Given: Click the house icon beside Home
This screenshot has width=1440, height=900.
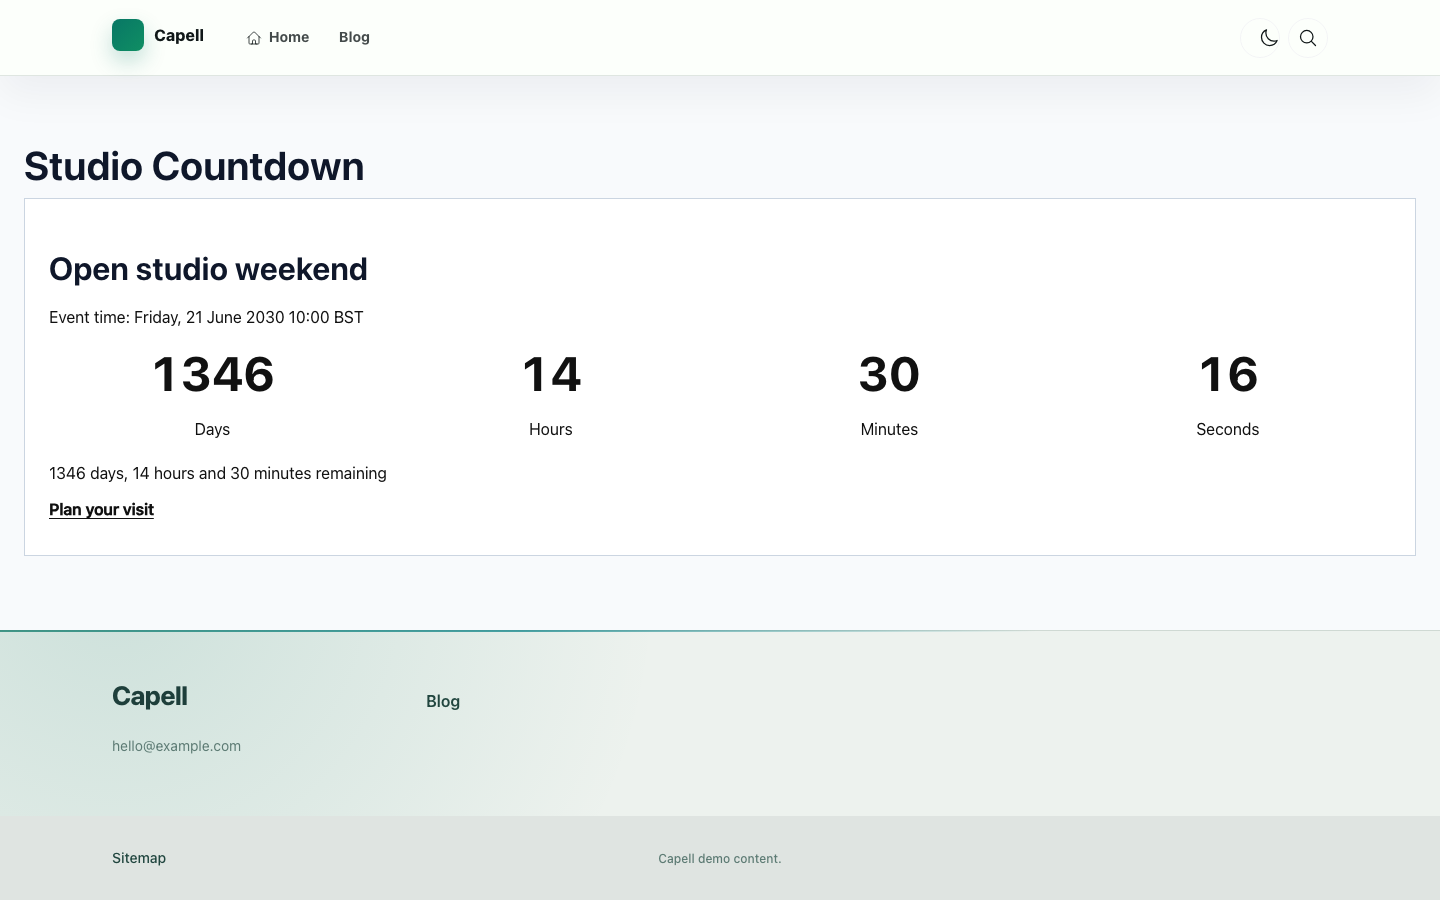Looking at the screenshot, I should 254,38.
